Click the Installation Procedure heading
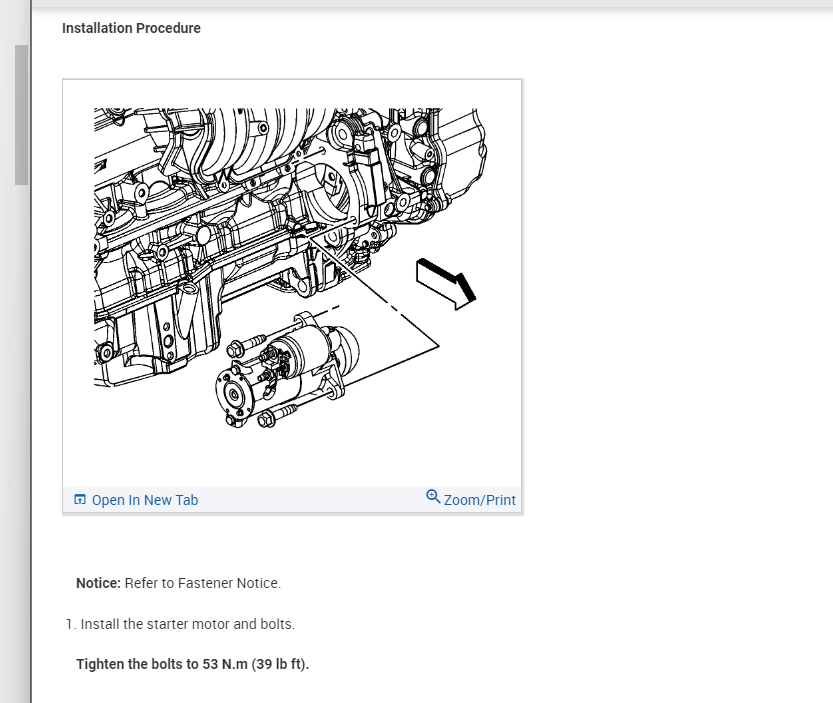The height and width of the screenshot is (703, 833). pyautogui.click(x=131, y=28)
